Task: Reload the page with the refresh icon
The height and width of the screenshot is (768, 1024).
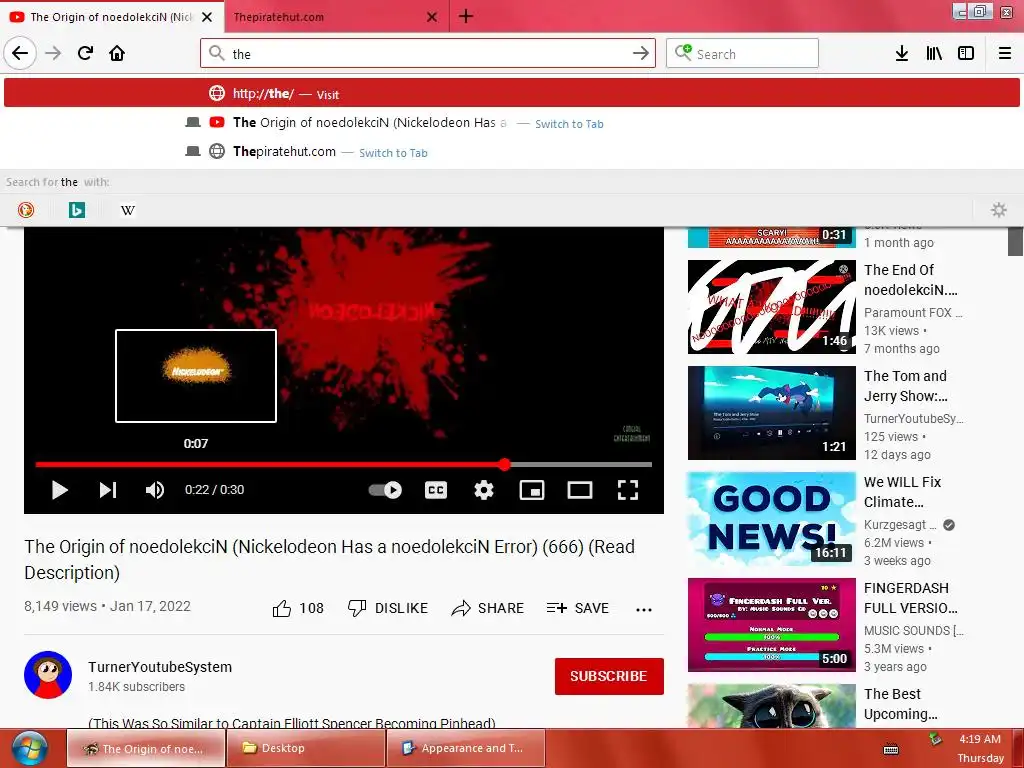Action: click(x=85, y=54)
